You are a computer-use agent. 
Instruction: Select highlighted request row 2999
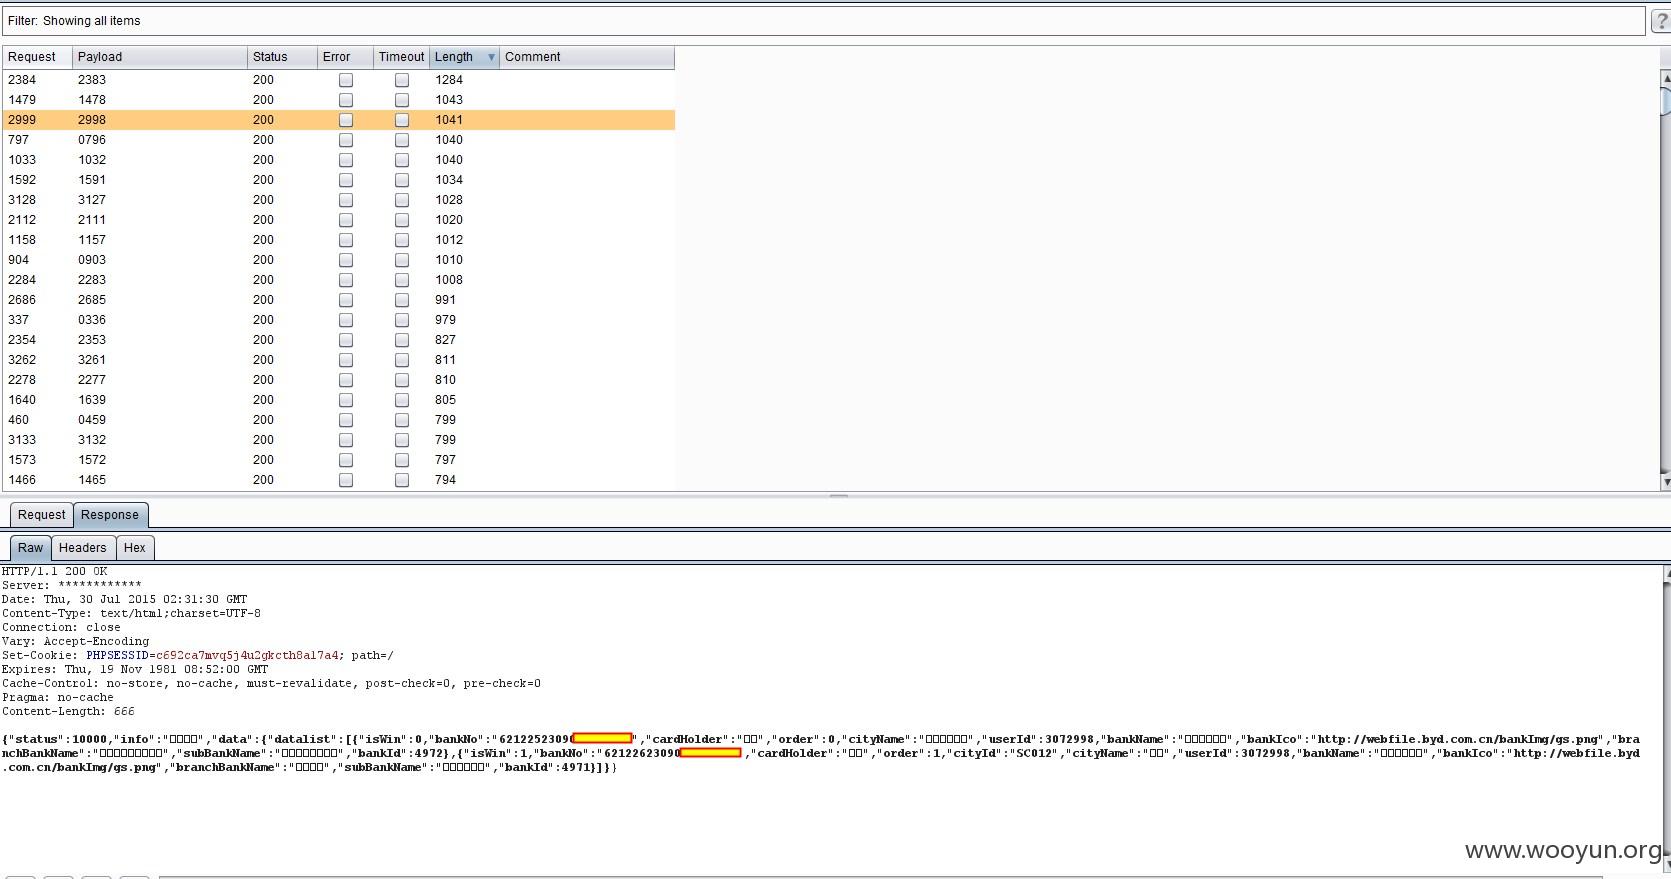338,120
